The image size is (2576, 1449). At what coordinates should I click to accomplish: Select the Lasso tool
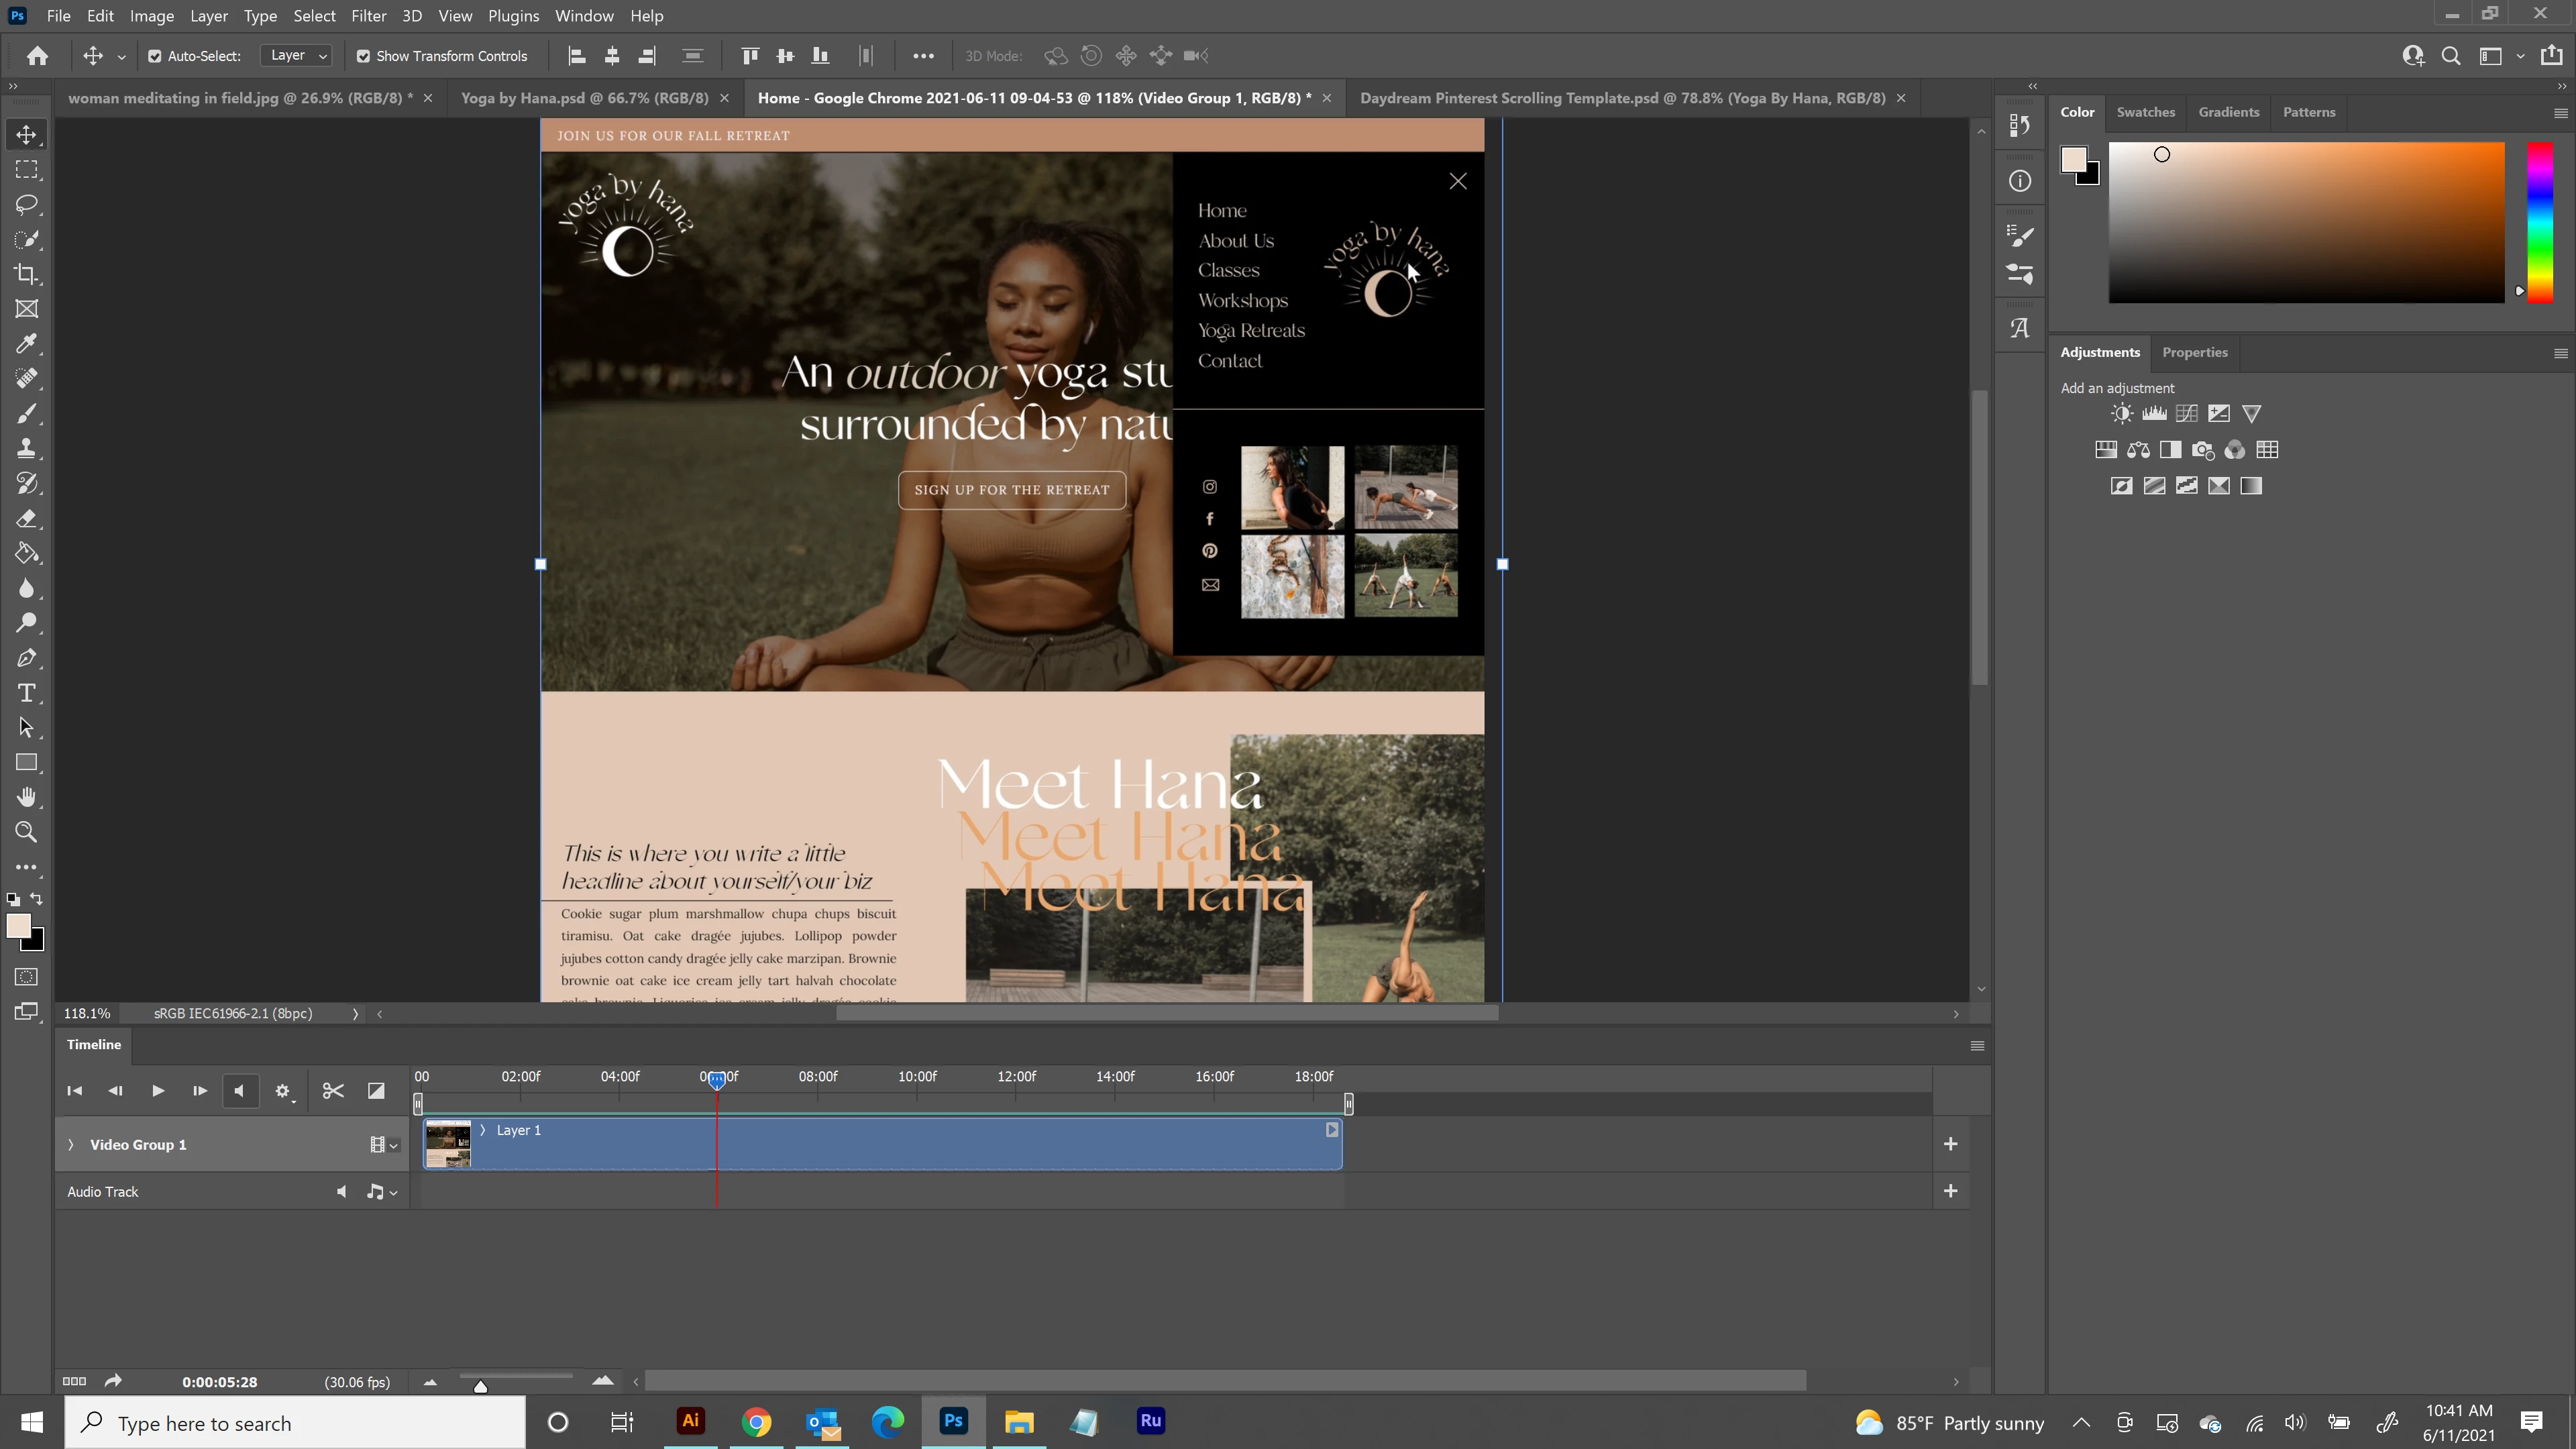[27, 204]
